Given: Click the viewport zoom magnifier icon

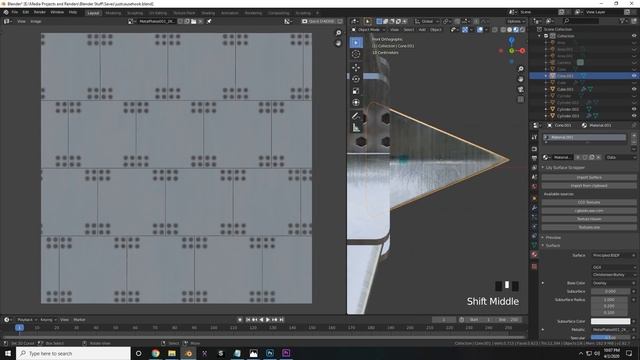Looking at the screenshot, I should click(x=521, y=69).
